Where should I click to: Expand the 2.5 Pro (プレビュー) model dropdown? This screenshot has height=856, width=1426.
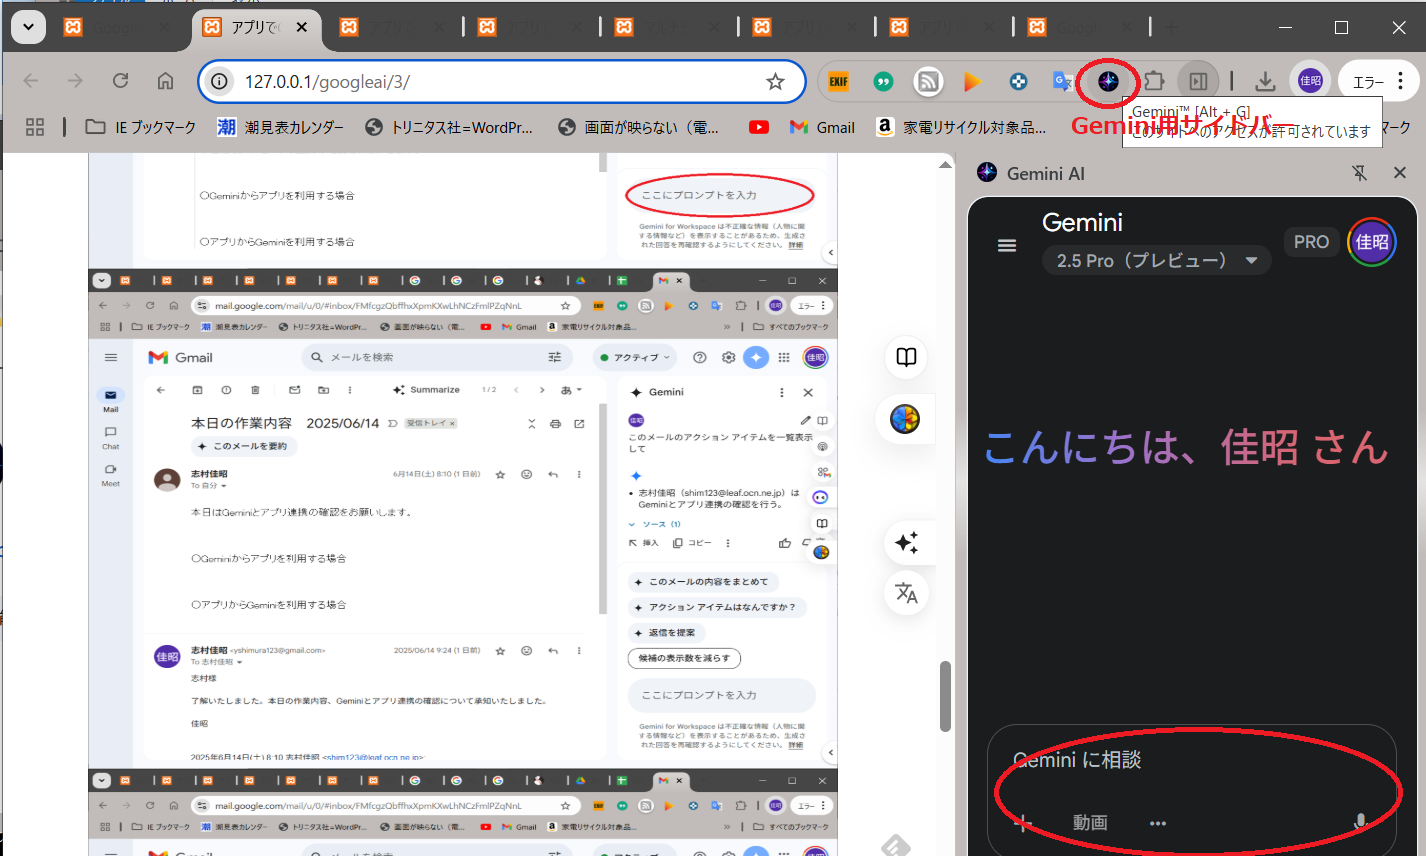[1156, 261]
